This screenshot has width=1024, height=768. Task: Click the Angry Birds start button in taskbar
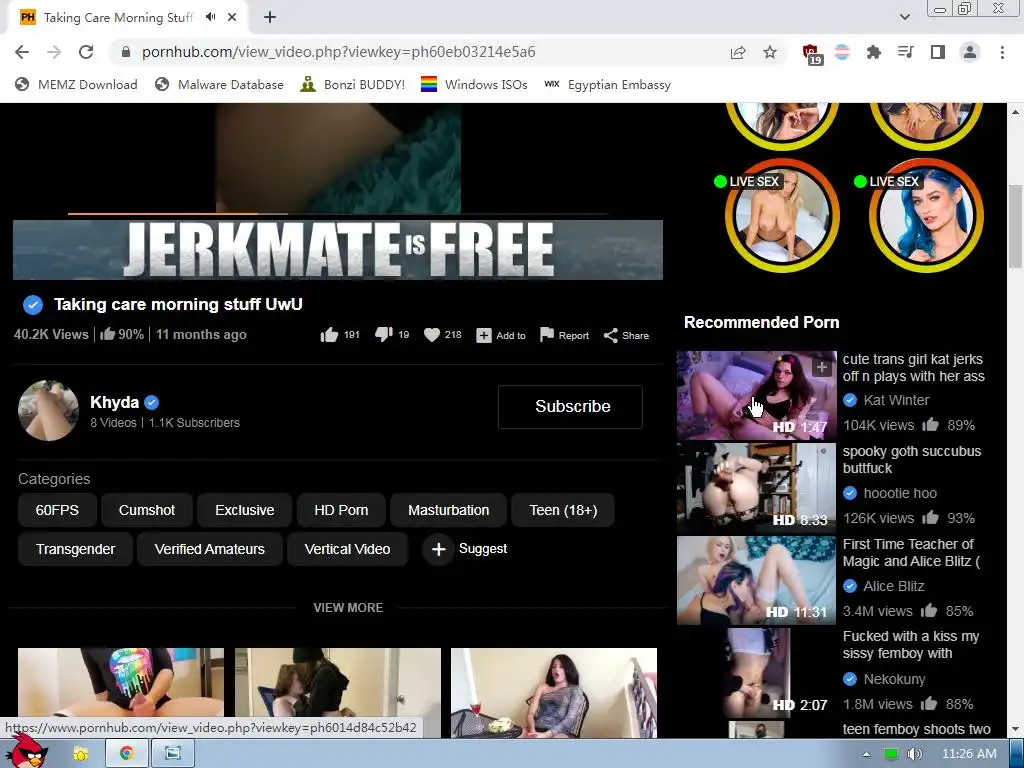pos(26,752)
